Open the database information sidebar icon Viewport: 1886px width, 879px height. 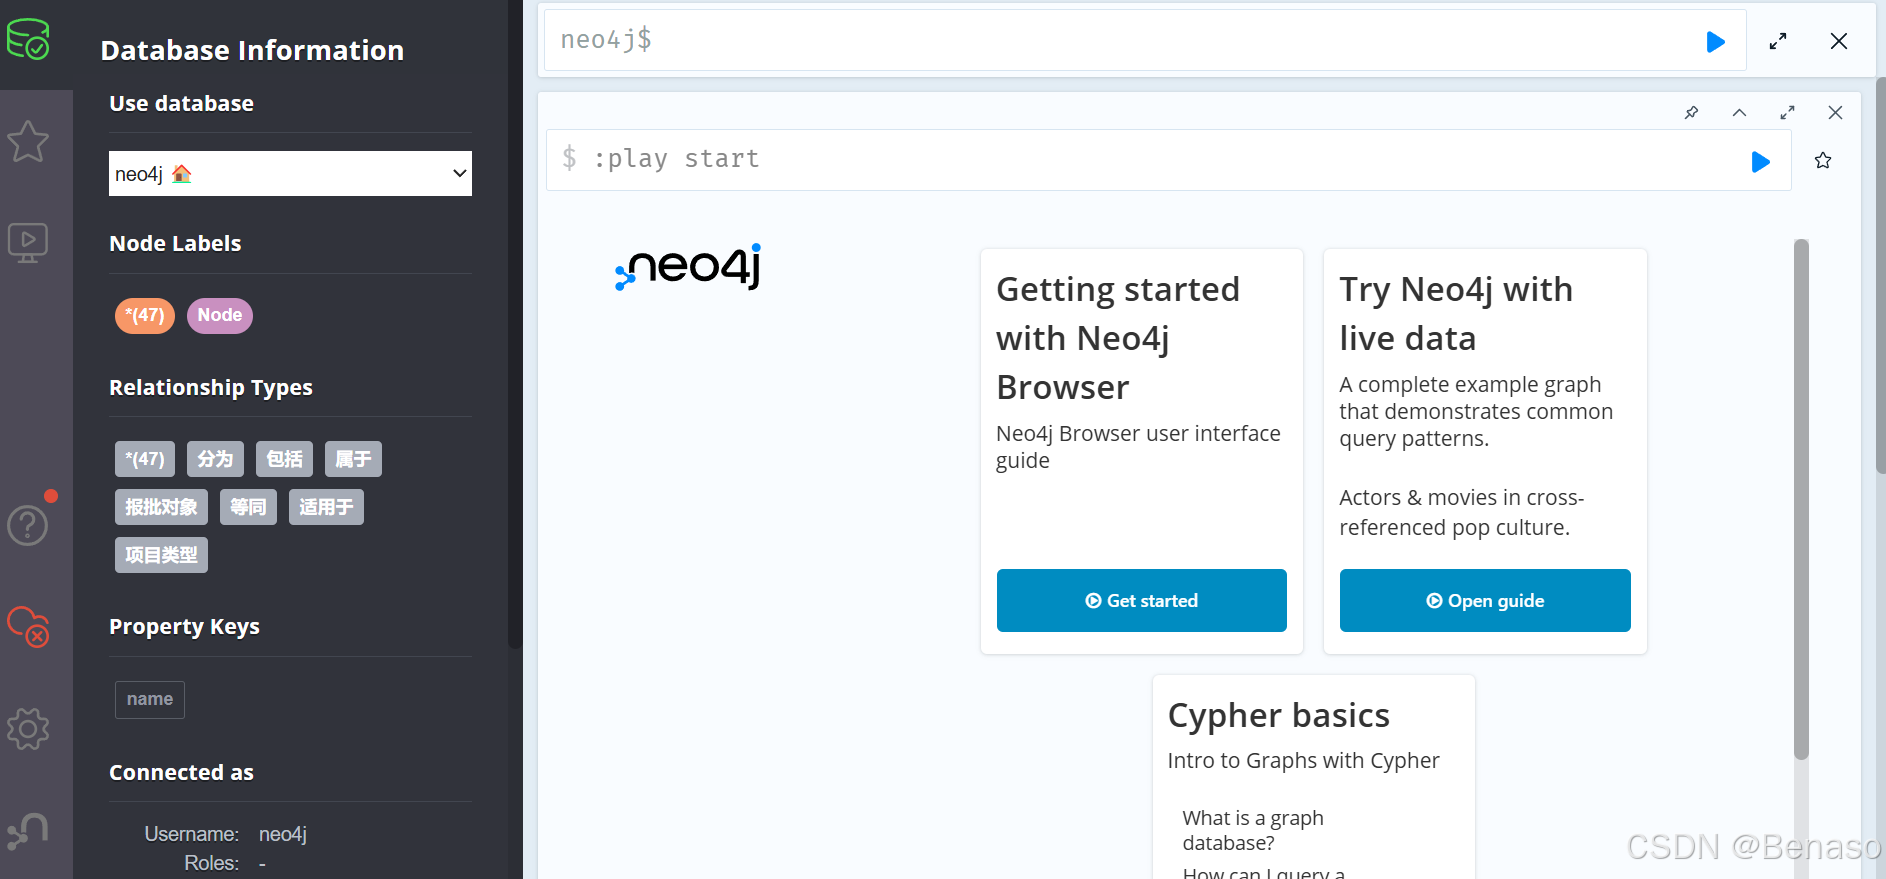click(x=28, y=40)
